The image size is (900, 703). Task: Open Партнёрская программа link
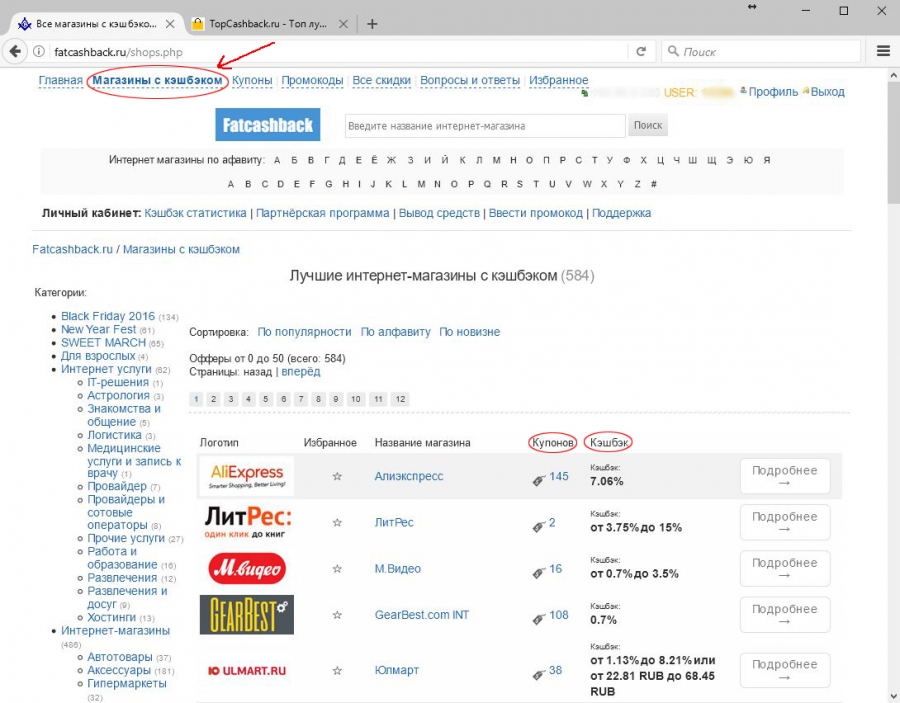[x=323, y=213]
